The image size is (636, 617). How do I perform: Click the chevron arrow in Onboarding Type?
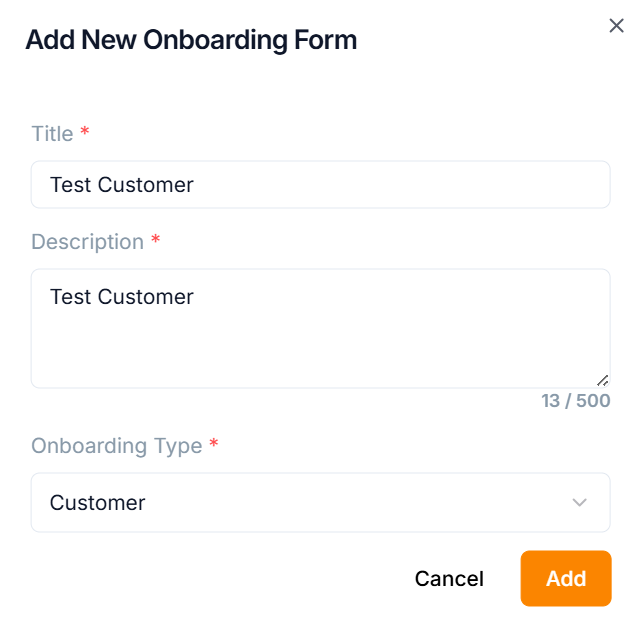(579, 502)
